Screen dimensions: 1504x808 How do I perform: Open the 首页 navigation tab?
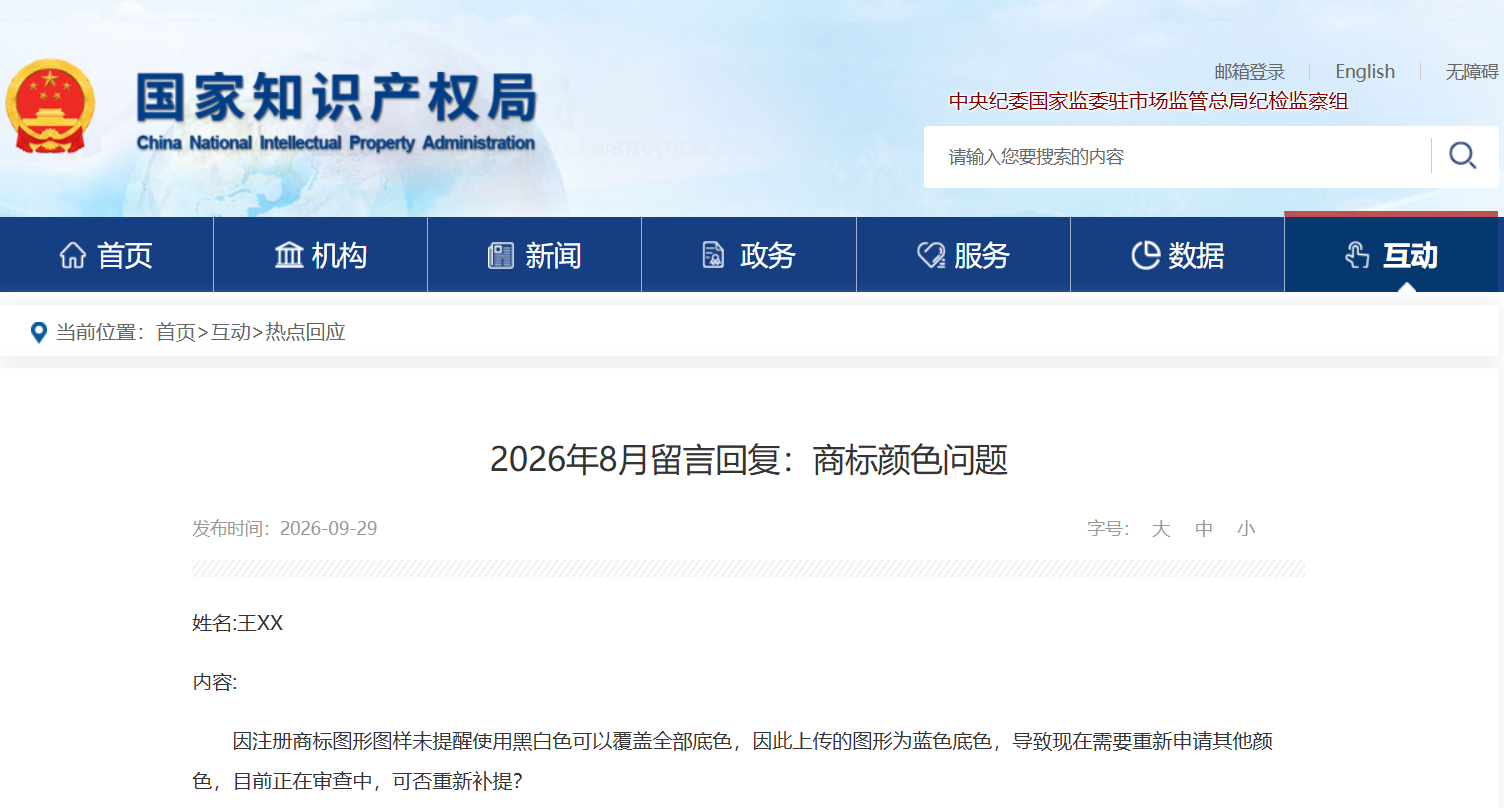pyautogui.click(x=107, y=255)
